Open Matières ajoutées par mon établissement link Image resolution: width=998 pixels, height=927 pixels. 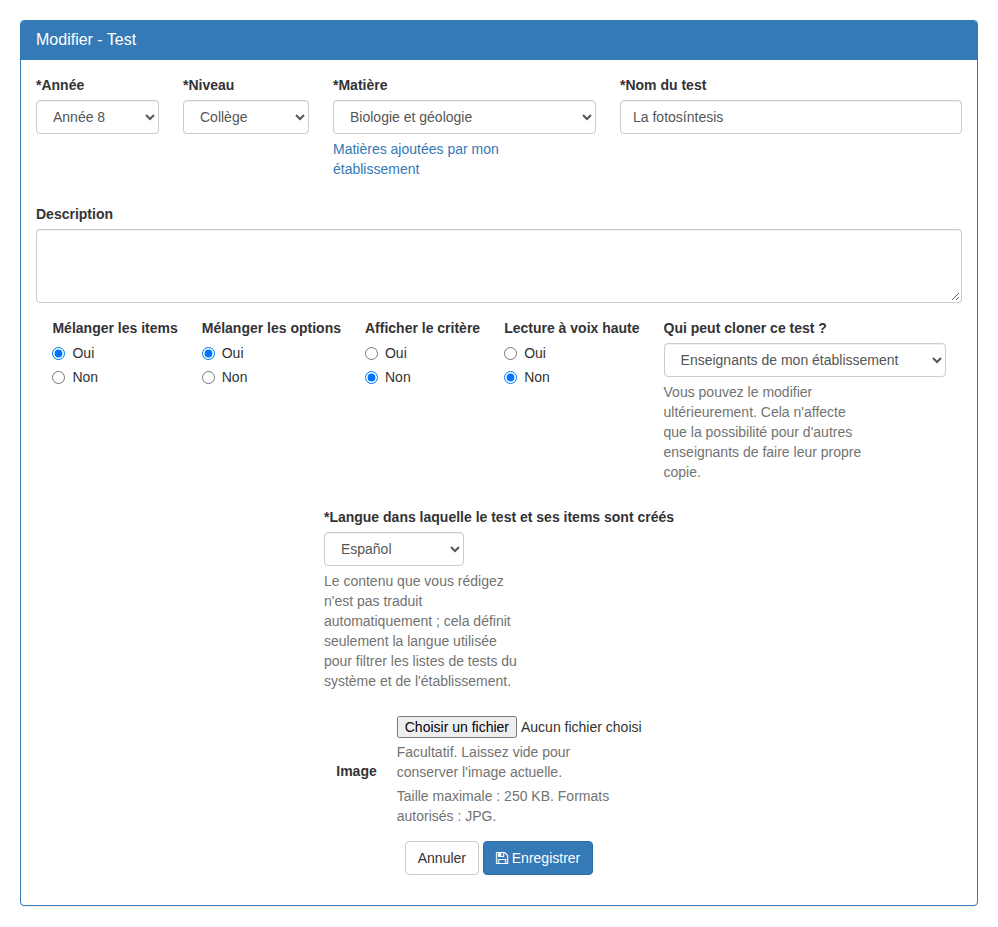[x=416, y=159]
